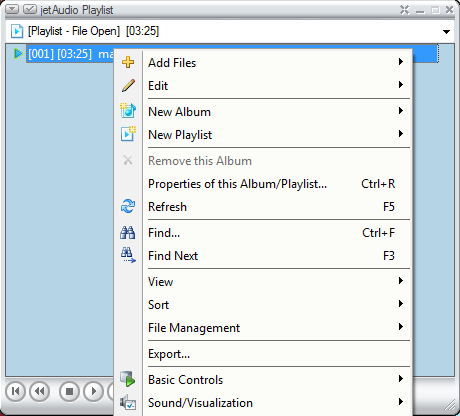Click the title bar menu arrow icon
Screen dimensions: 460x416
point(12,9)
